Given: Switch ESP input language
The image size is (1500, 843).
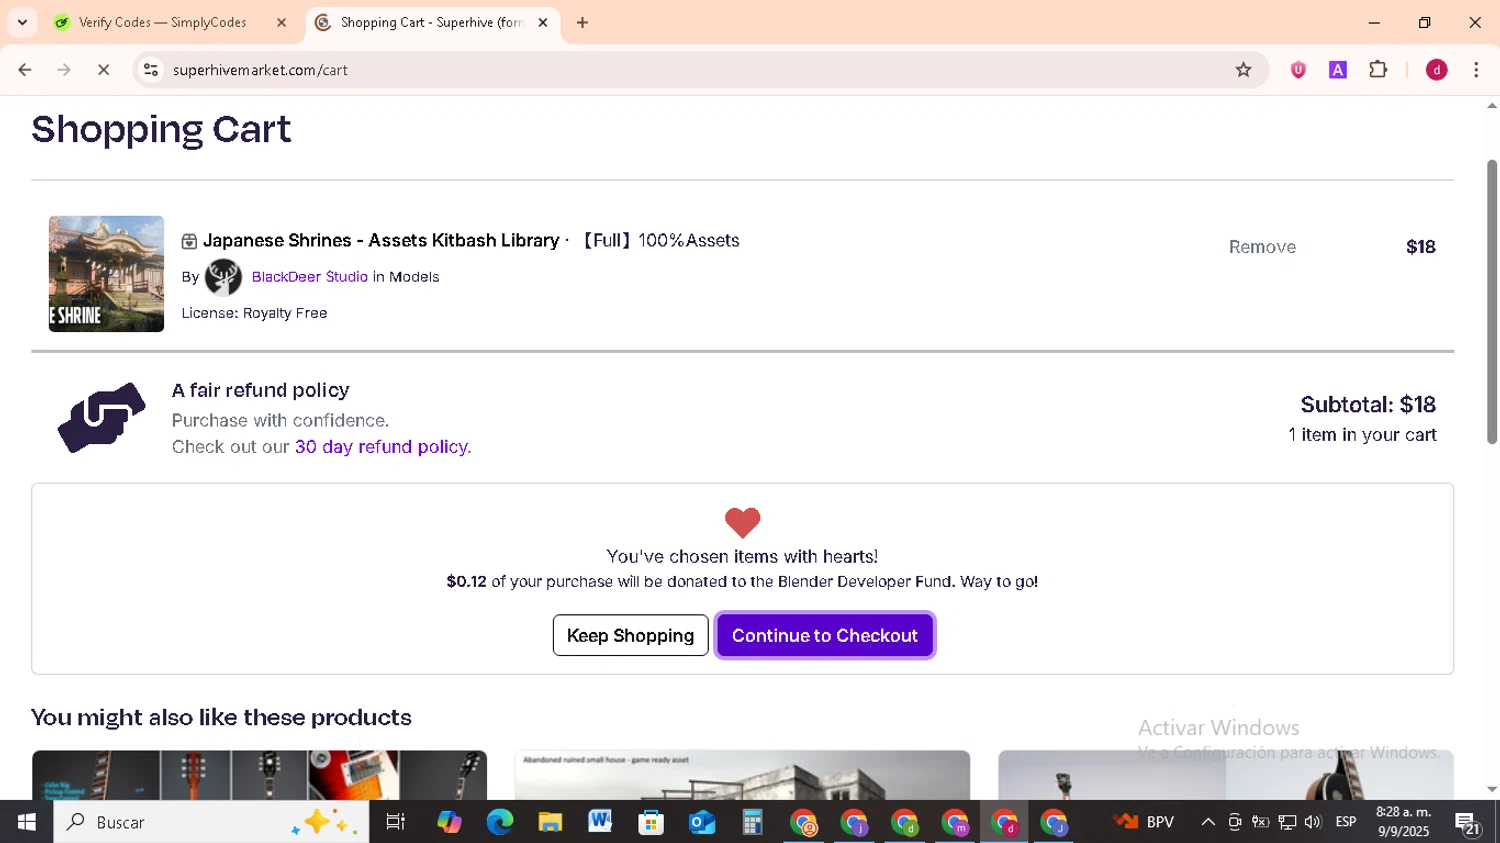Looking at the screenshot, I should (1346, 822).
